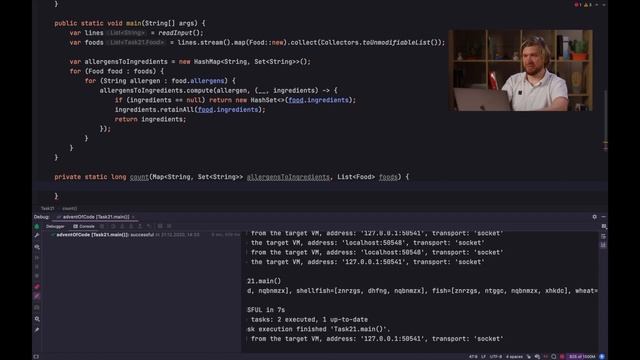Viewport: 640px width, 360px height.
Task: Click LF line separator in status bar
Action: coord(483,357)
